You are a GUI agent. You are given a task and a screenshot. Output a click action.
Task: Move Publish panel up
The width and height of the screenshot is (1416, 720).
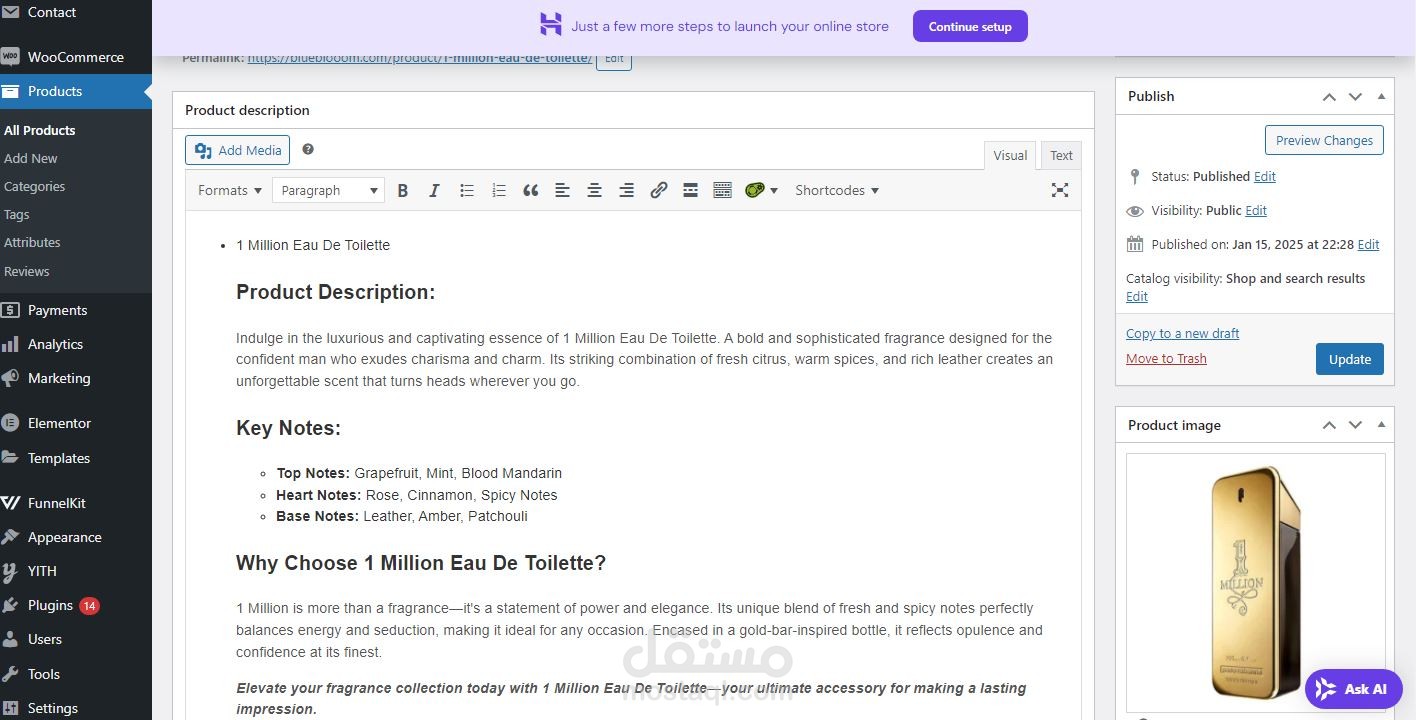click(1329, 96)
